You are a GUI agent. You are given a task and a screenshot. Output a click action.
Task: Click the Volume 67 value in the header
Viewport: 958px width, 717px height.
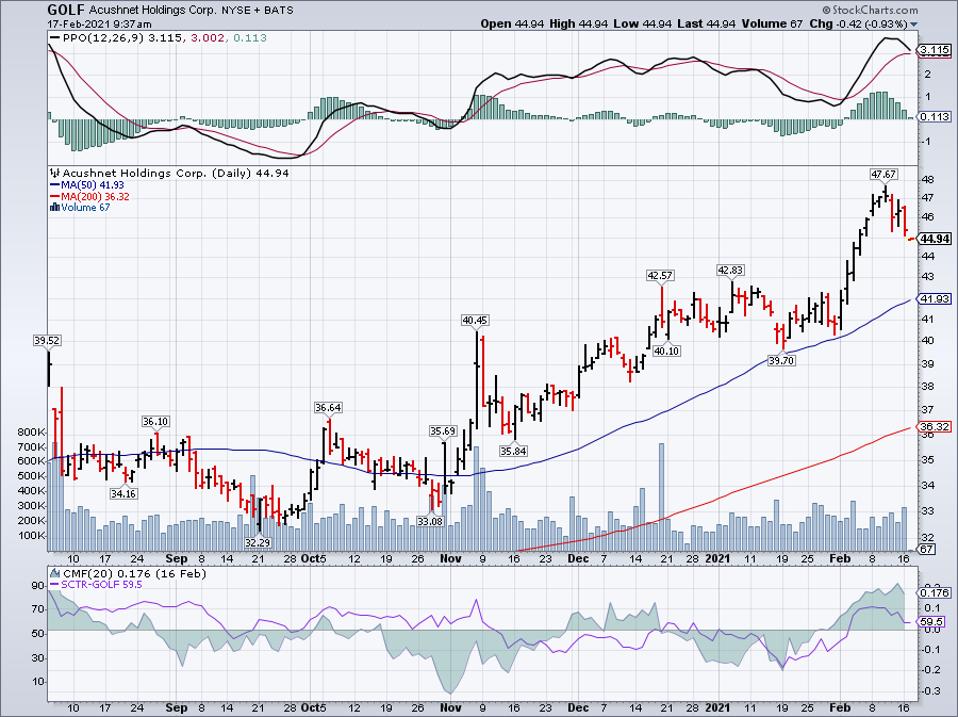tap(772, 24)
